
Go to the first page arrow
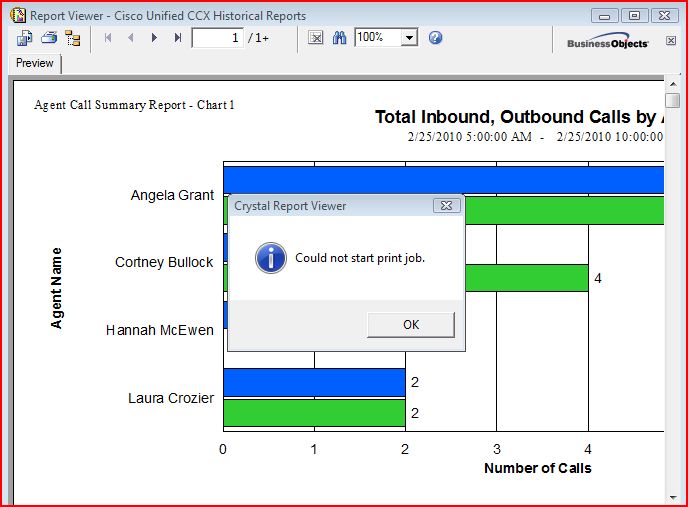tap(108, 38)
